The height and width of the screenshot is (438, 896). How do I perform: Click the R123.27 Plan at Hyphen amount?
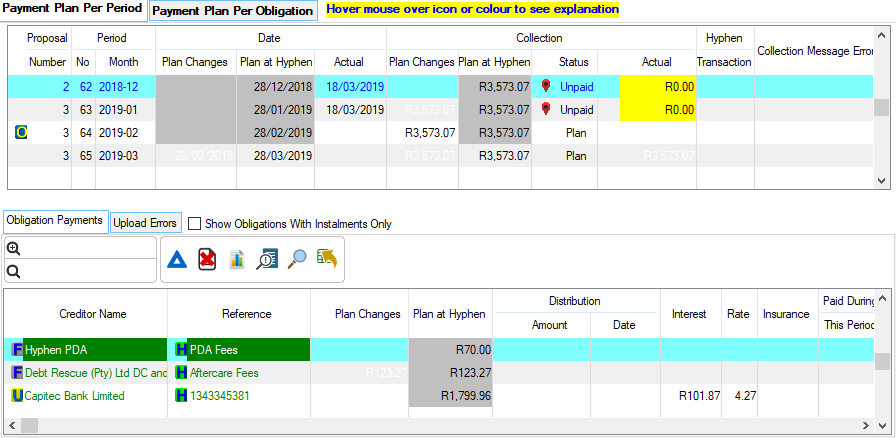(470, 373)
